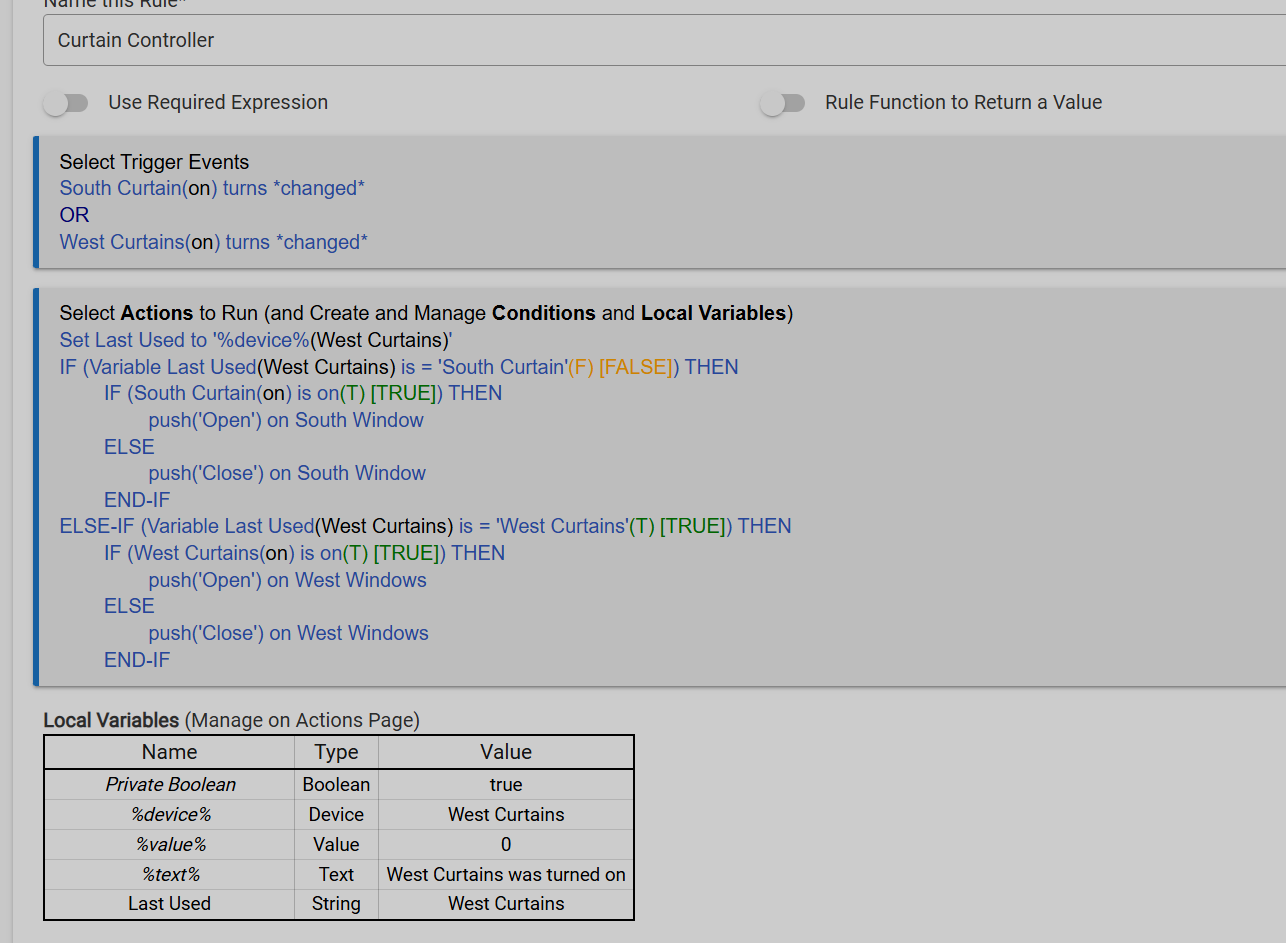Click push('Open') on South Window action
The image size is (1286, 943).
pos(286,420)
